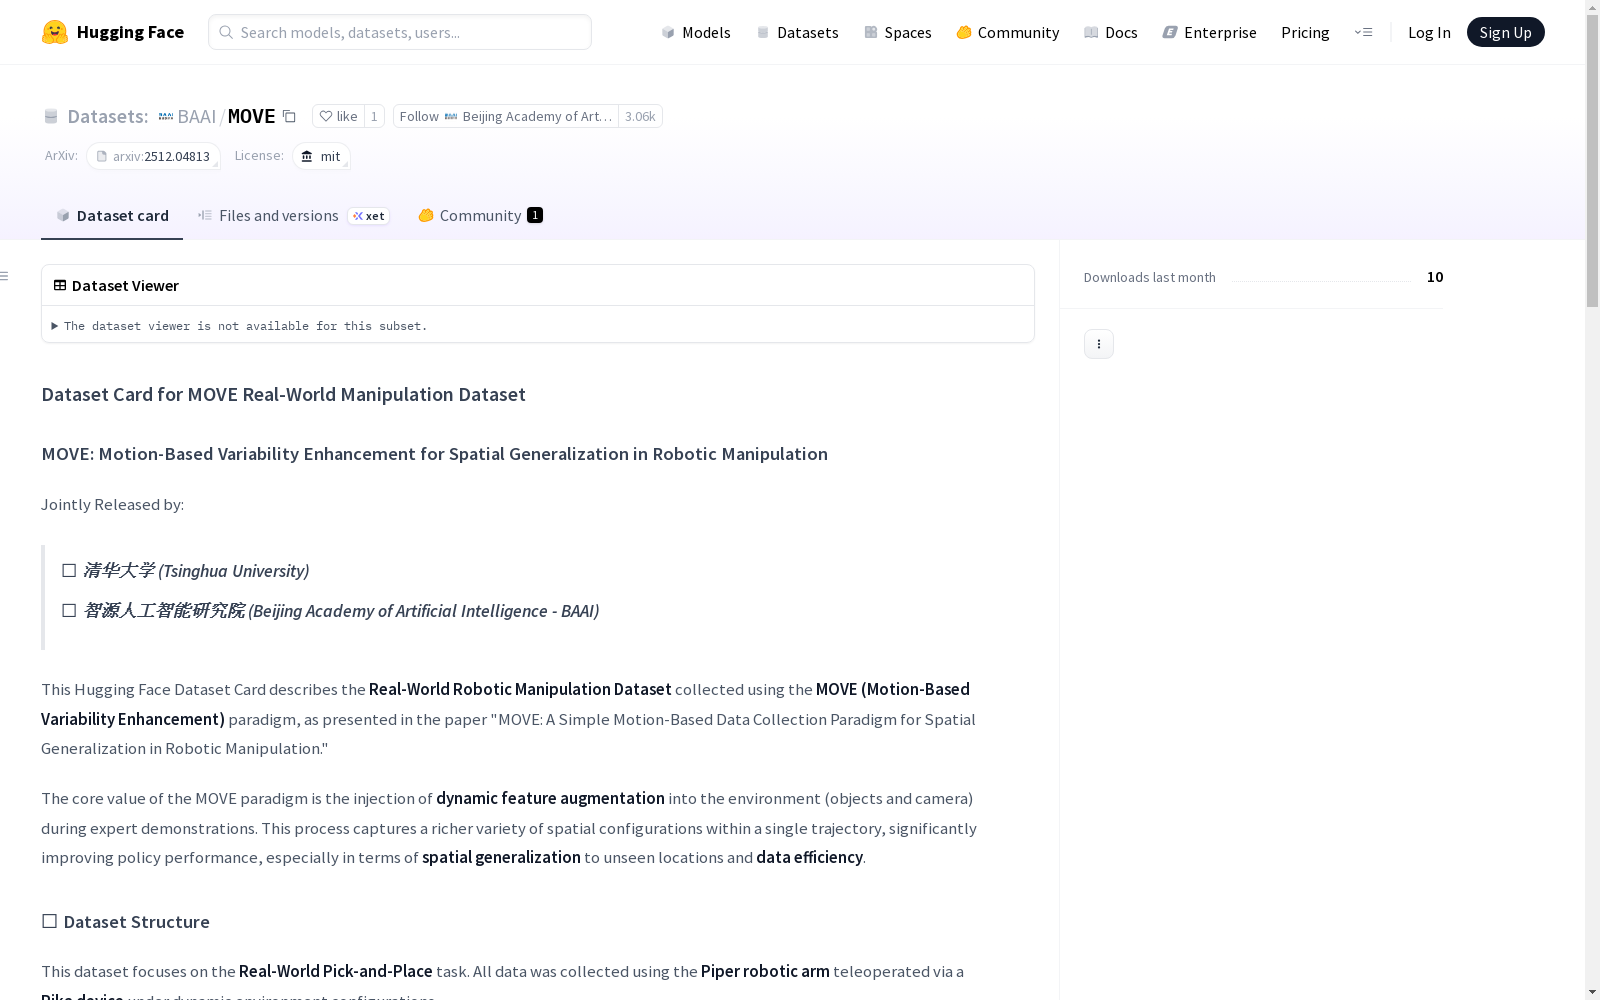The height and width of the screenshot is (1000, 1600).
Task: Open the 3.06k followers count
Action: pos(640,116)
